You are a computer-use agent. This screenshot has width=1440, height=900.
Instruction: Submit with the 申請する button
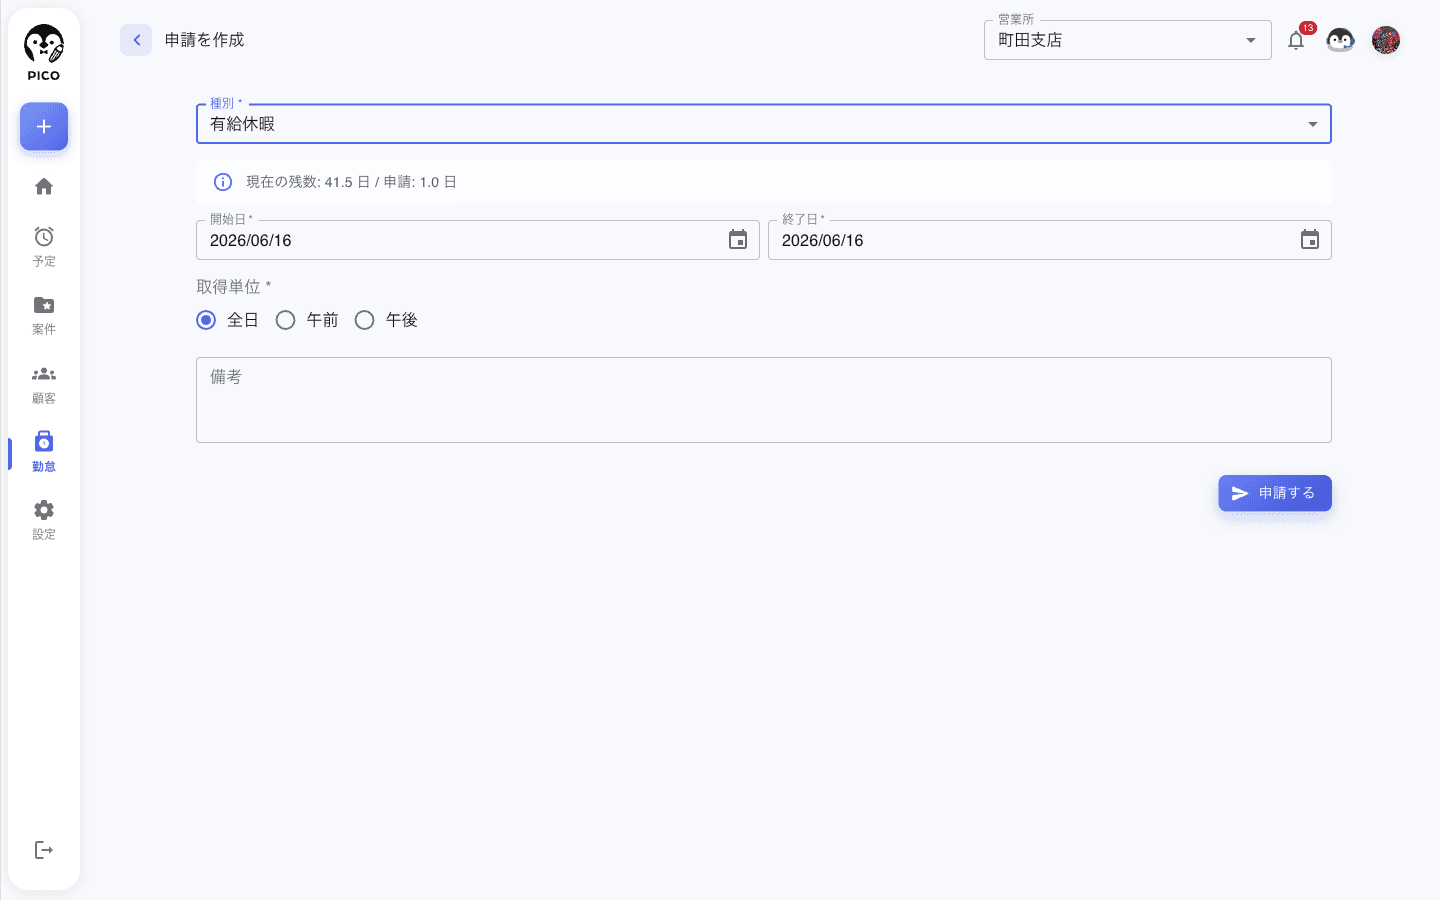tap(1275, 493)
